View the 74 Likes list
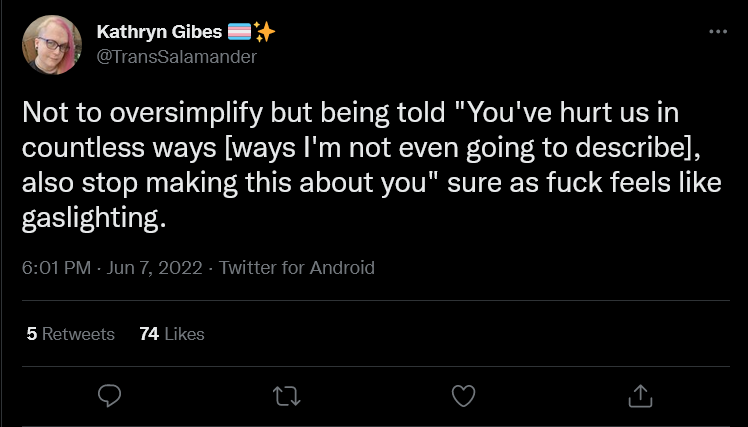This screenshot has width=748, height=427. [x=172, y=334]
